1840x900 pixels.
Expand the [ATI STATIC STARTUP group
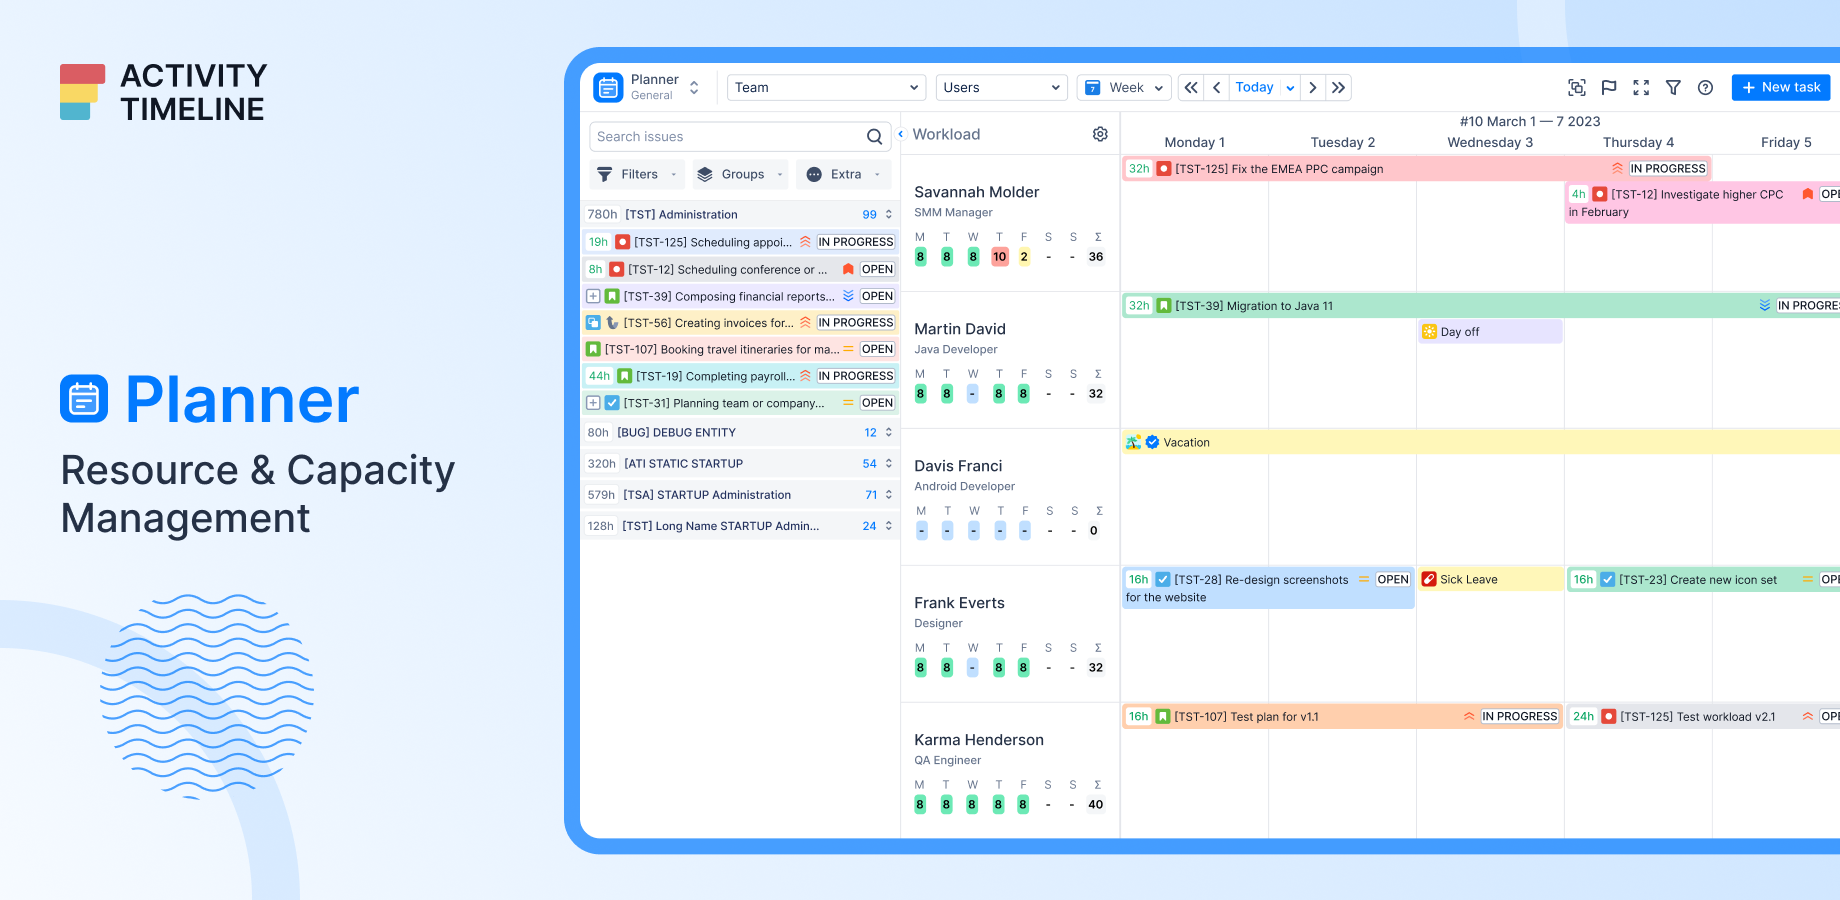point(888,463)
